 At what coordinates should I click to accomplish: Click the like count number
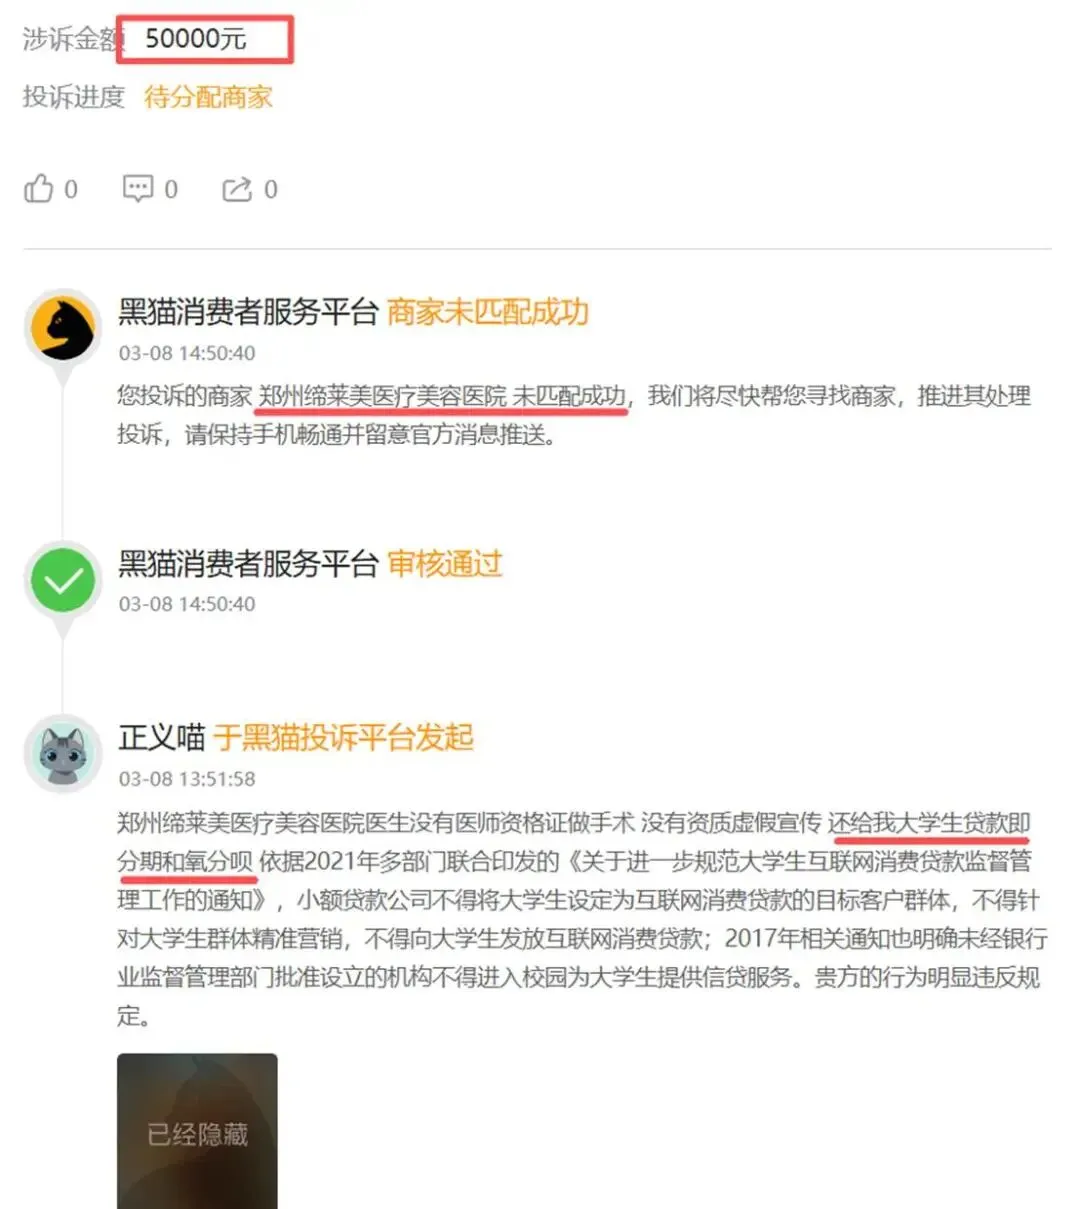[x=71, y=189]
